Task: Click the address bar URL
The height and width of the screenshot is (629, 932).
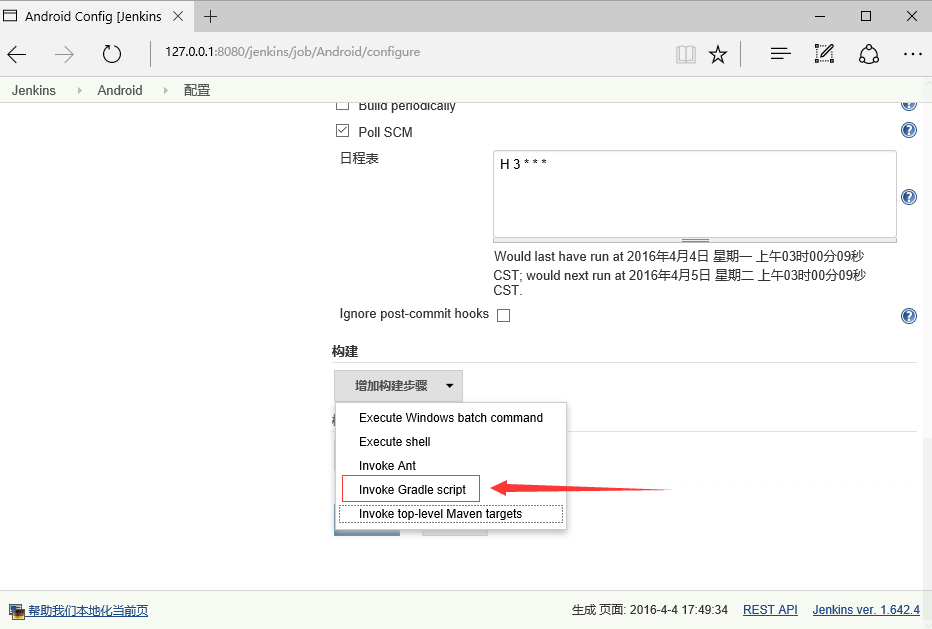Action: coord(292,52)
